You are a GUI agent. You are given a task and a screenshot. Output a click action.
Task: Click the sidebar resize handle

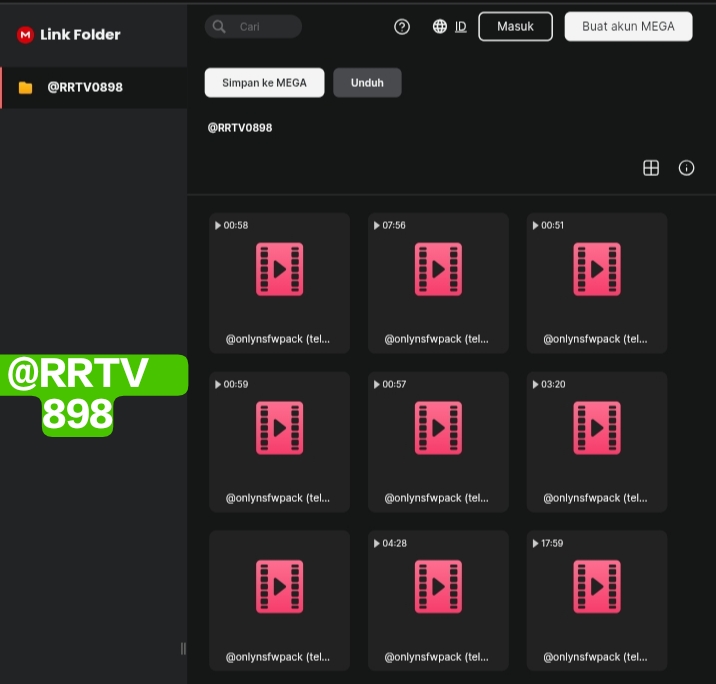[x=183, y=648]
